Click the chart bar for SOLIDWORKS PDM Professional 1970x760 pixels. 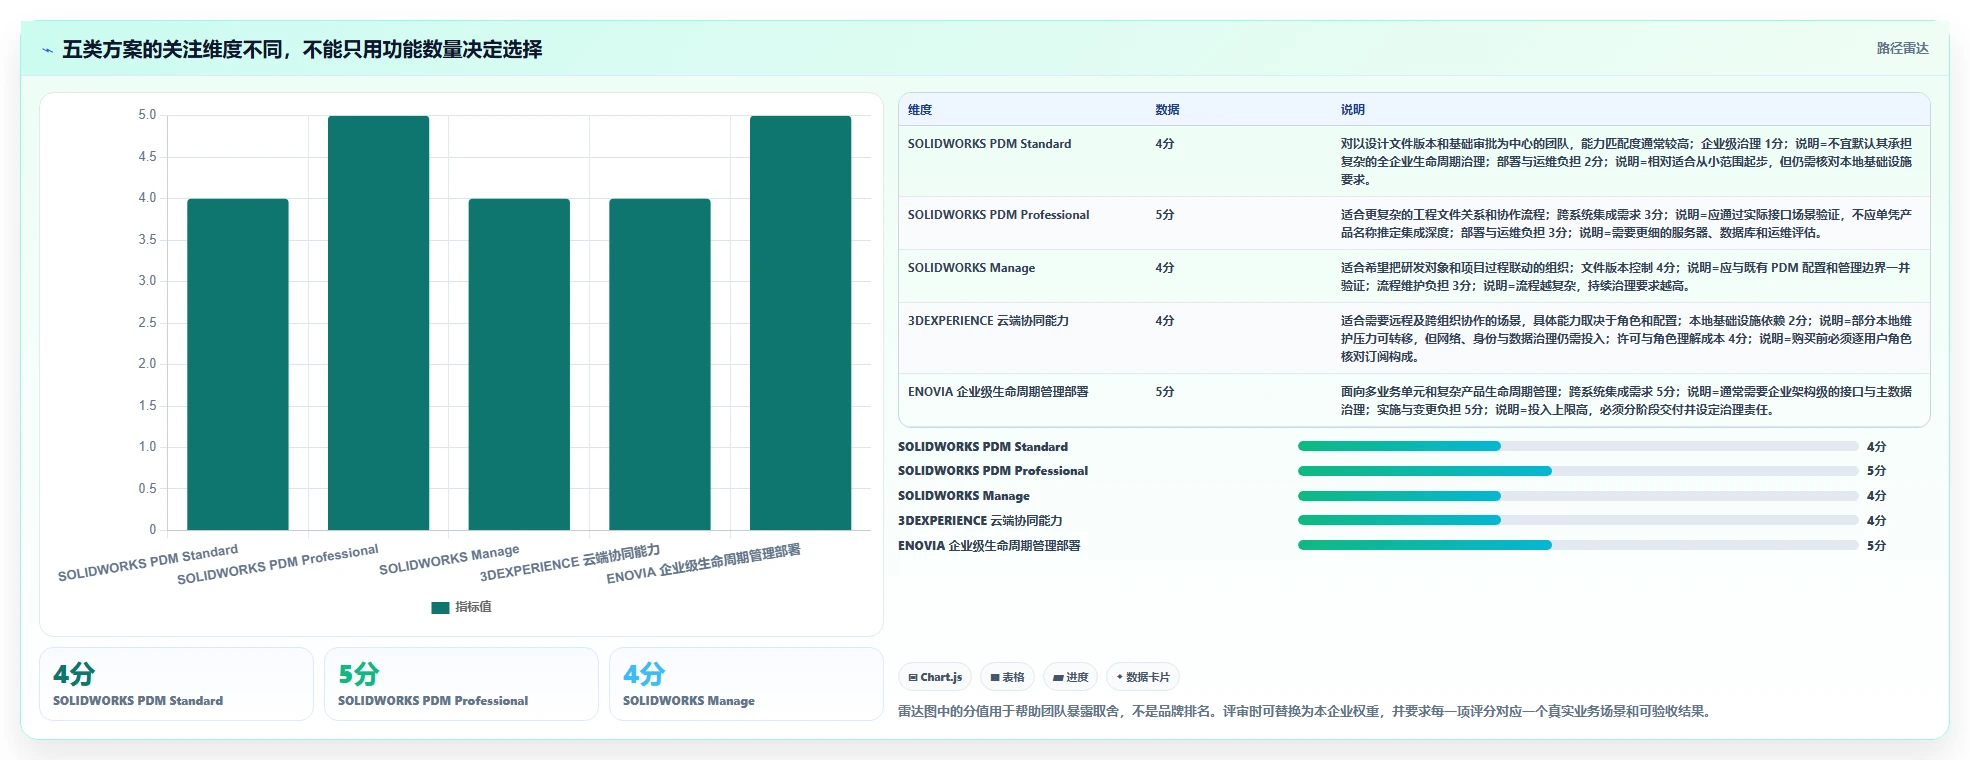coord(378,323)
